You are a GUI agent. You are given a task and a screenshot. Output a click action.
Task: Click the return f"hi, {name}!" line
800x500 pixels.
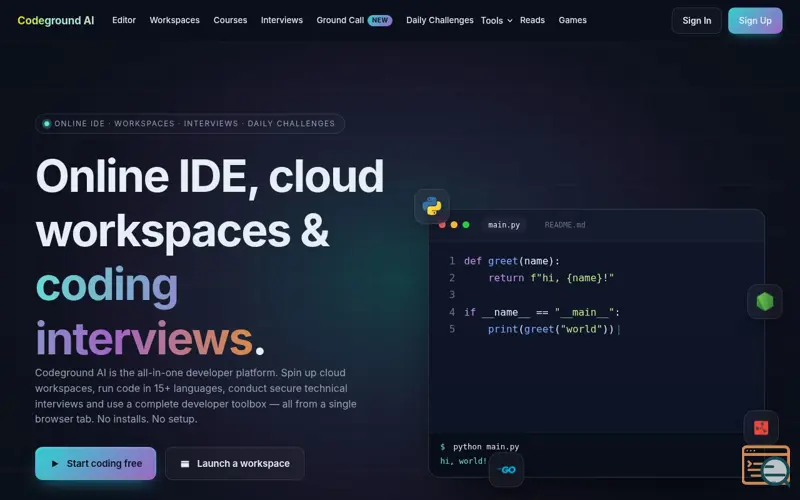[x=551, y=278]
